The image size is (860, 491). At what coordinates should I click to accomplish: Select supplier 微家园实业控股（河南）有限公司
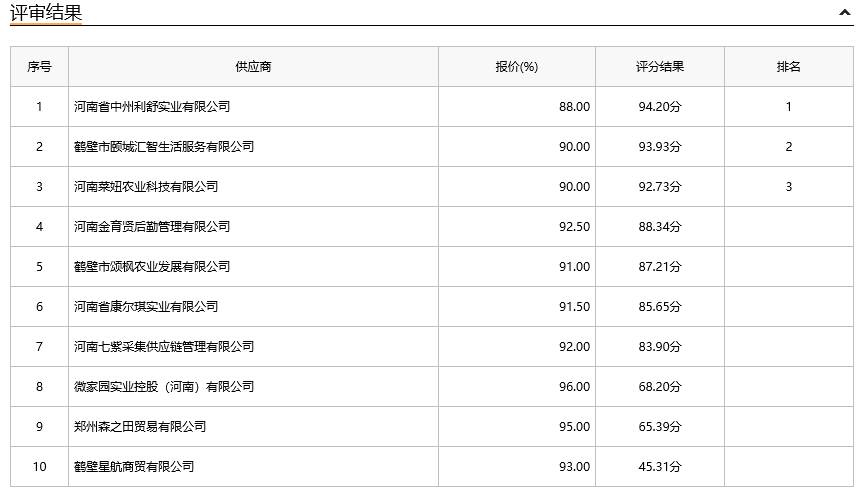point(164,387)
